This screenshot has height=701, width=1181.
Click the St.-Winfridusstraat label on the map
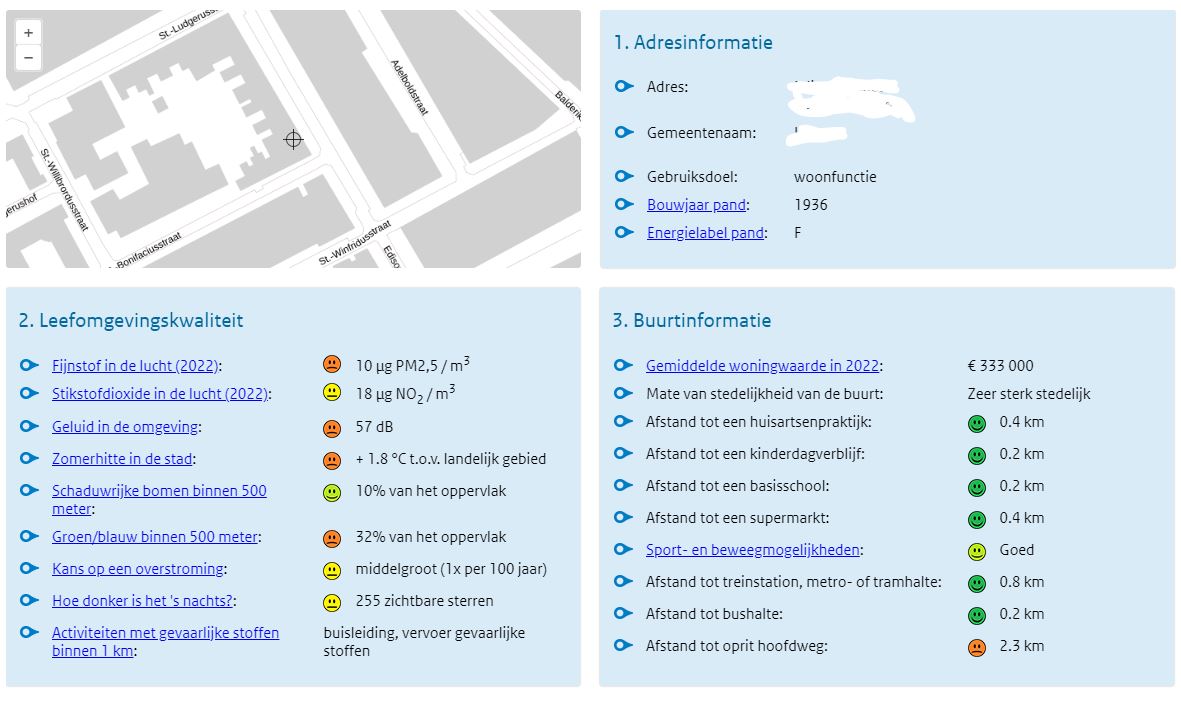(355, 242)
